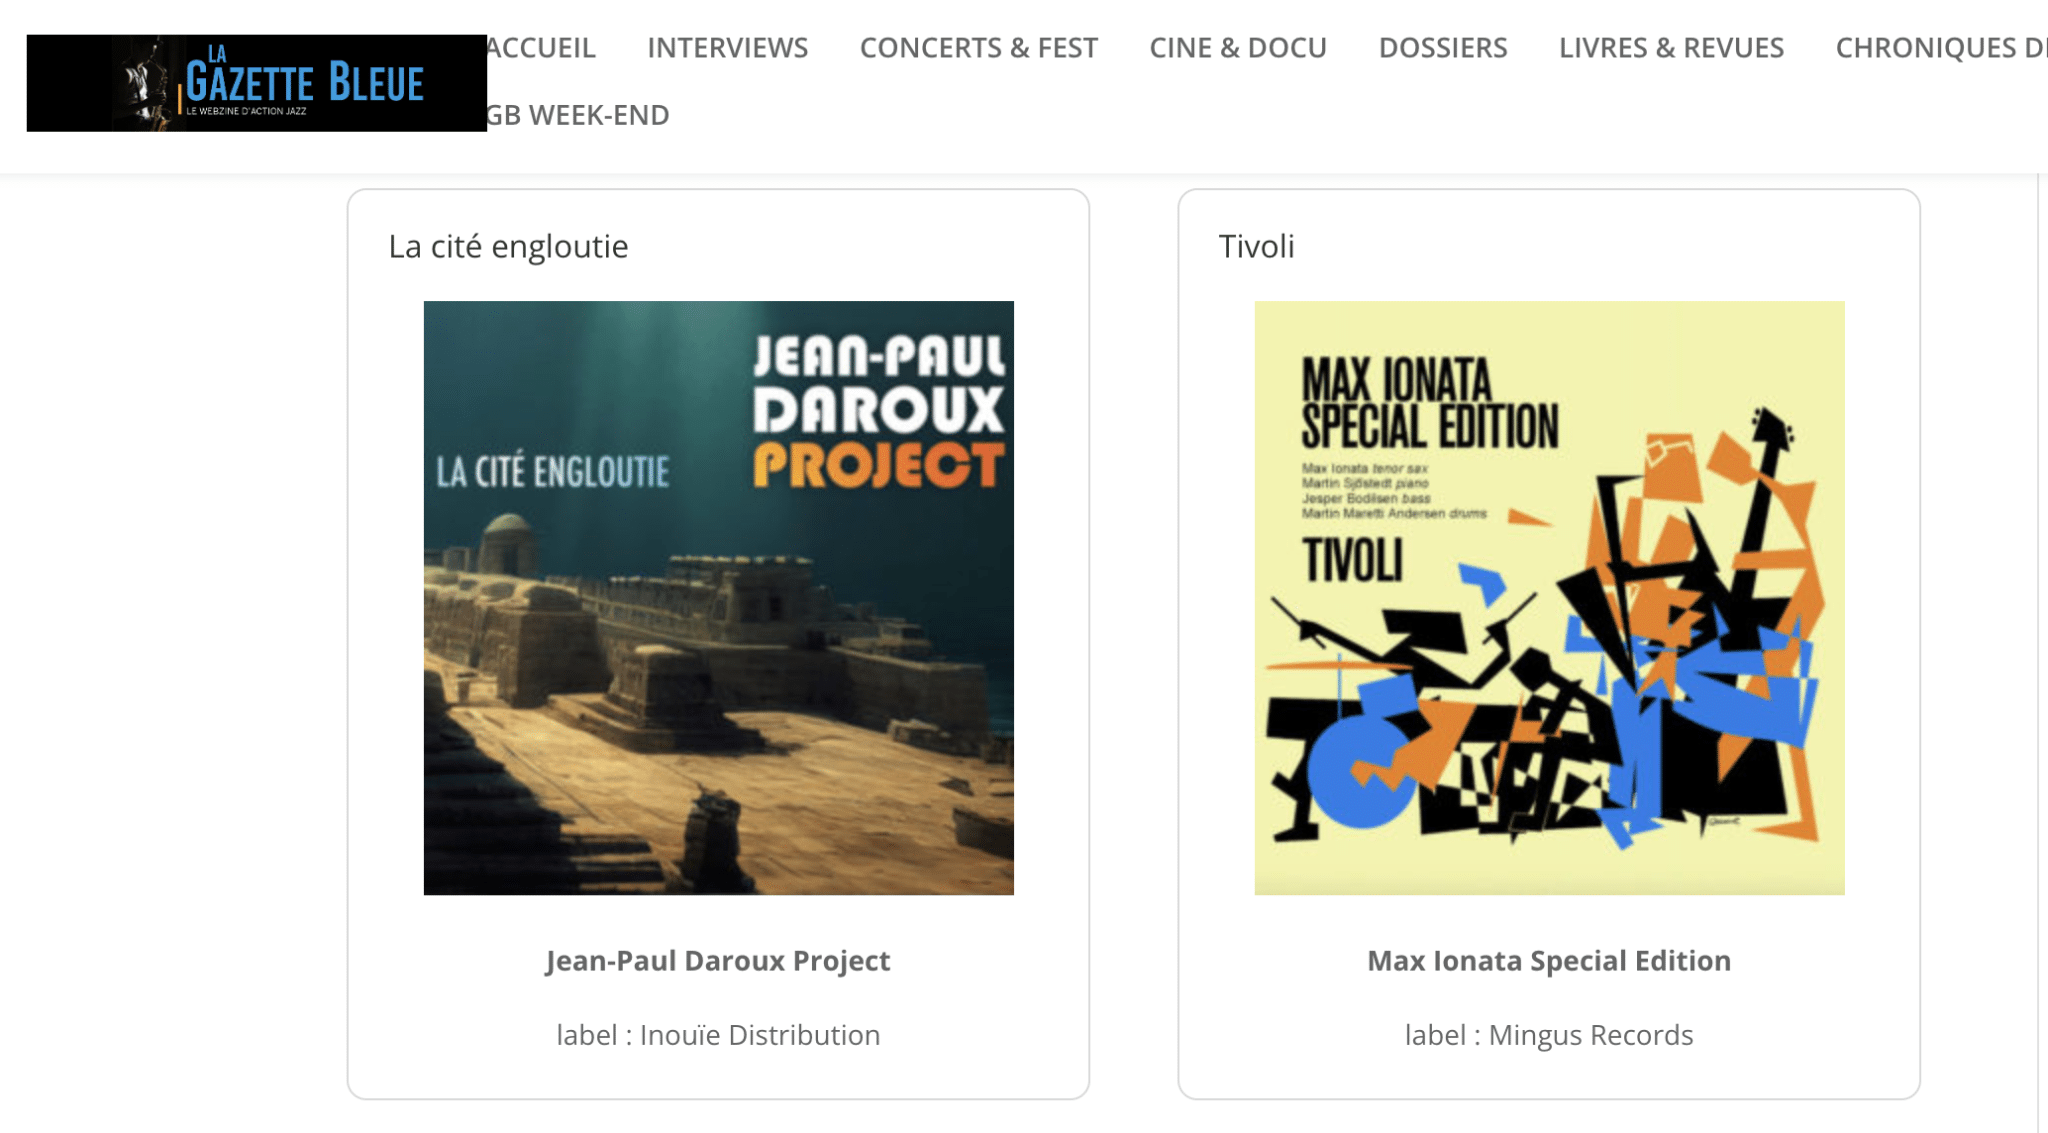The image size is (2048, 1133).
Task: Open the GB WEEK-END menu item
Action: tap(578, 115)
